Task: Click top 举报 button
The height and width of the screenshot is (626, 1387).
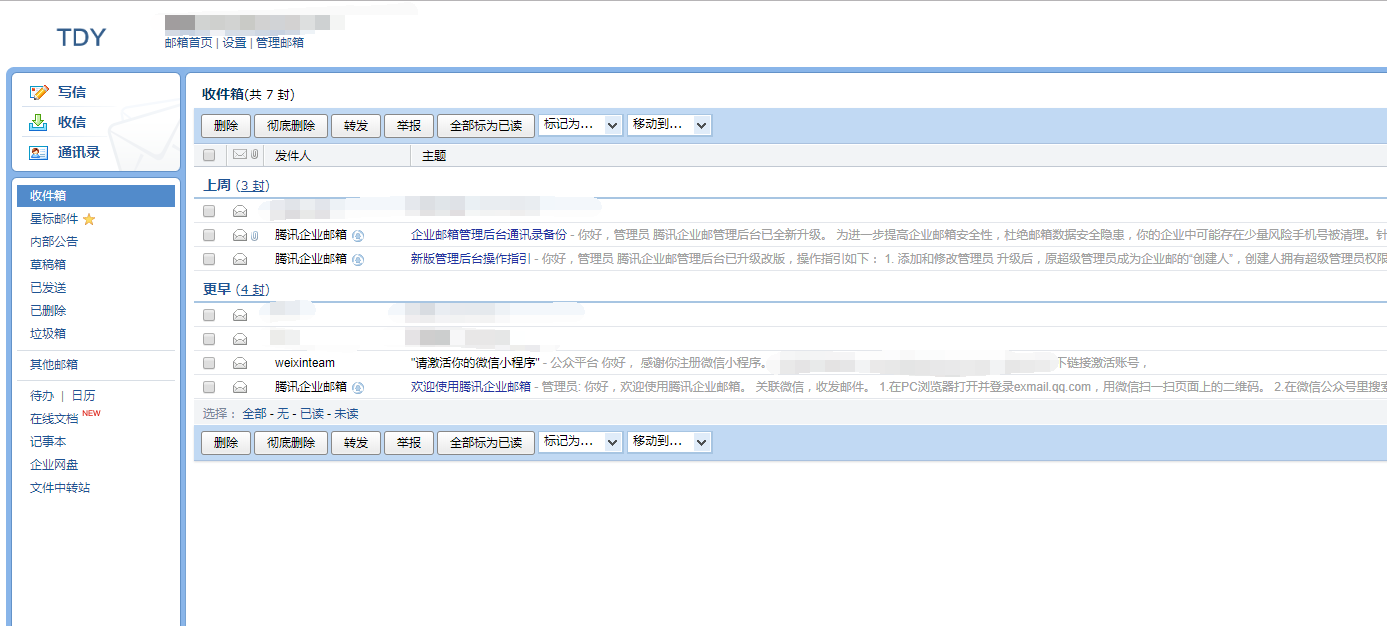Action: tap(409, 126)
